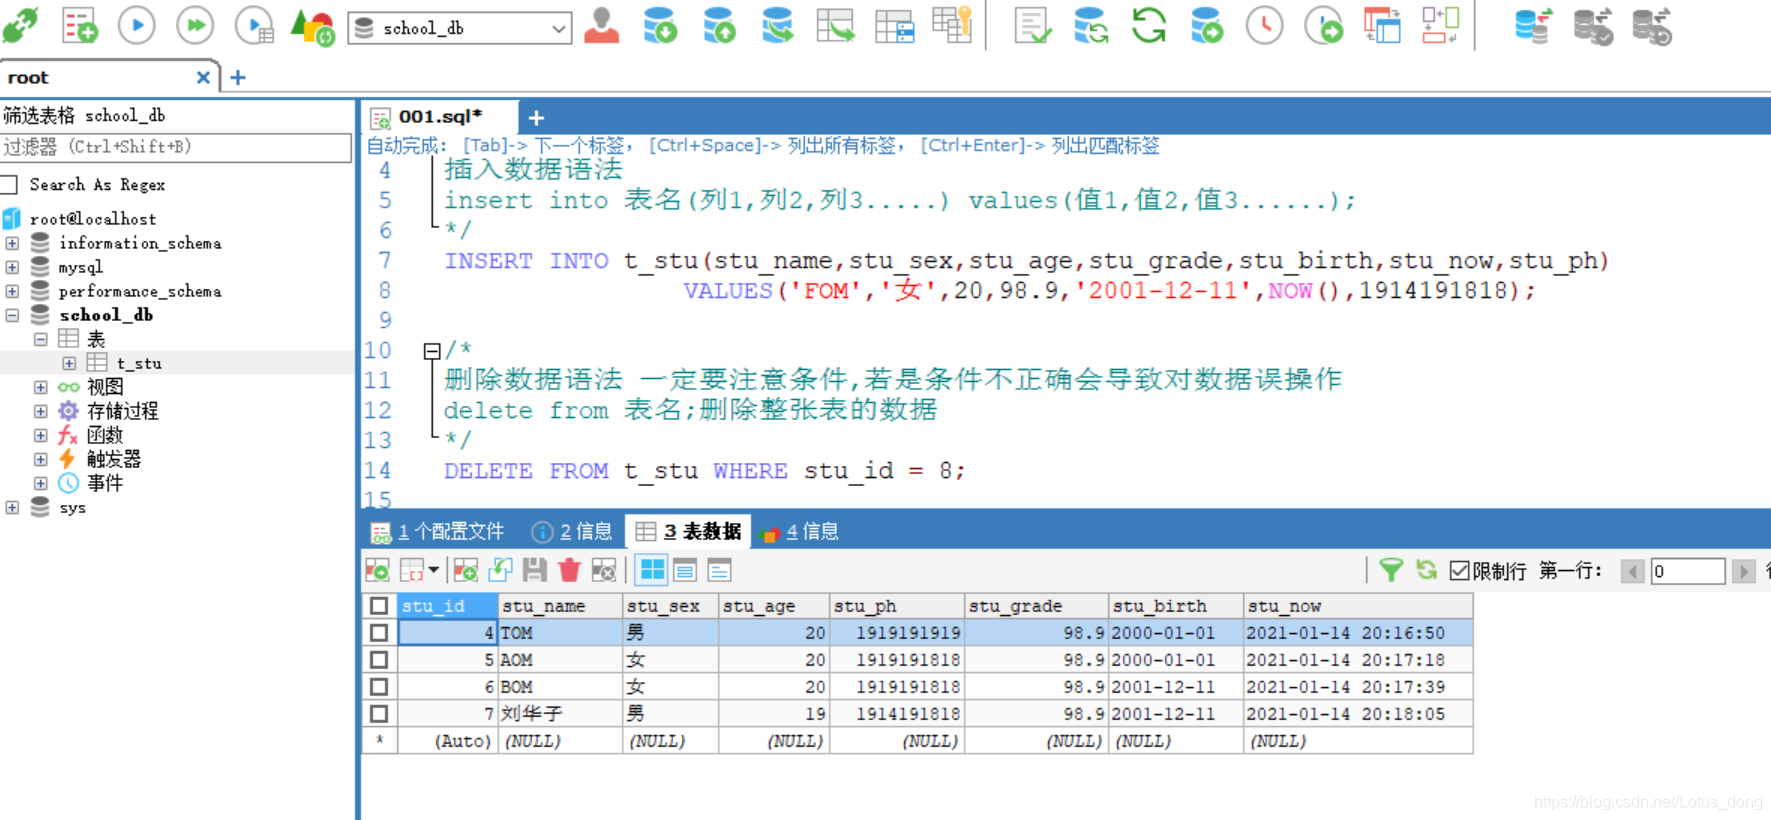
Task: Open the schema designer boxes icon
Action: click(1440, 26)
